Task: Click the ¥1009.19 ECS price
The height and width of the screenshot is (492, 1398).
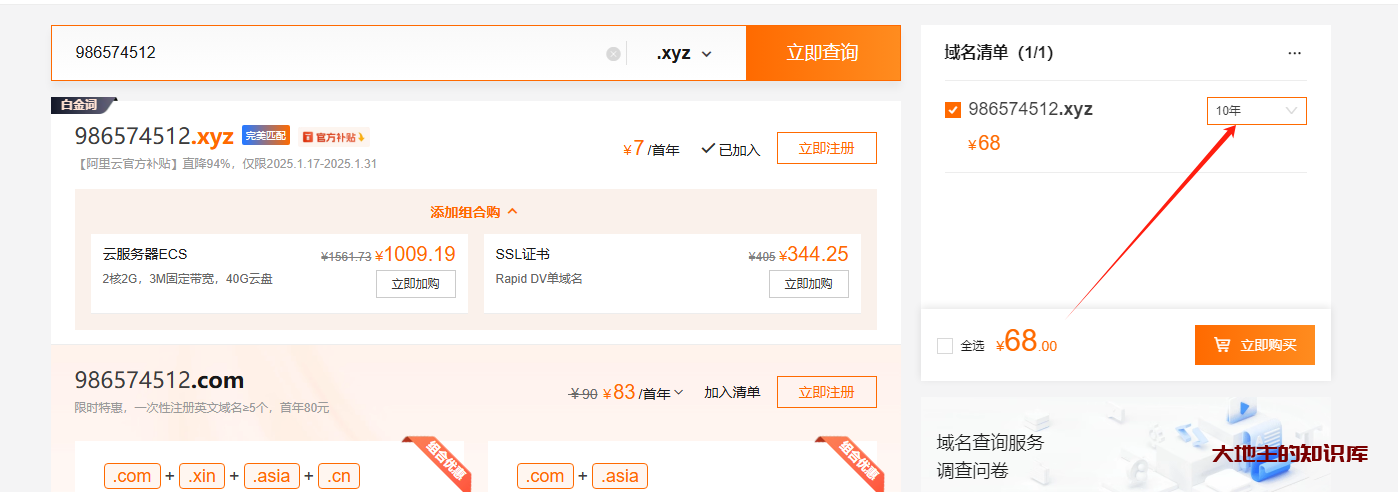Action: [415, 254]
